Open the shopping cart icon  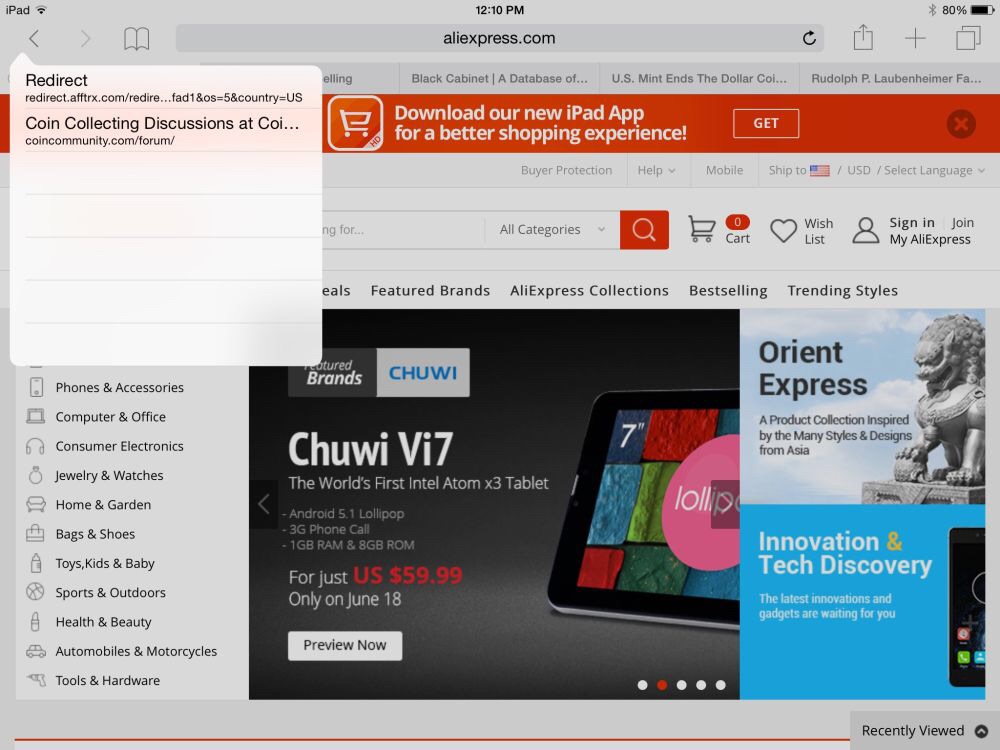coord(701,229)
